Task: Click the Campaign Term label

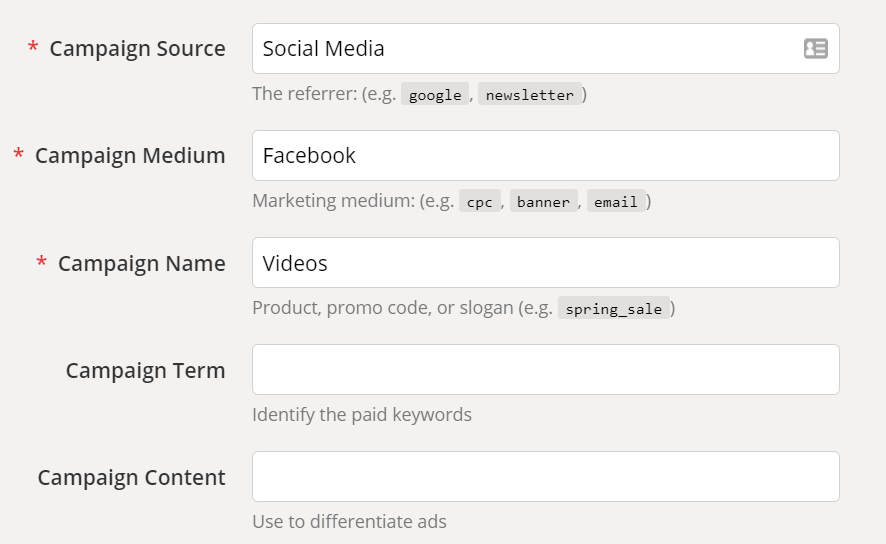Action: (x=145, y=370)
